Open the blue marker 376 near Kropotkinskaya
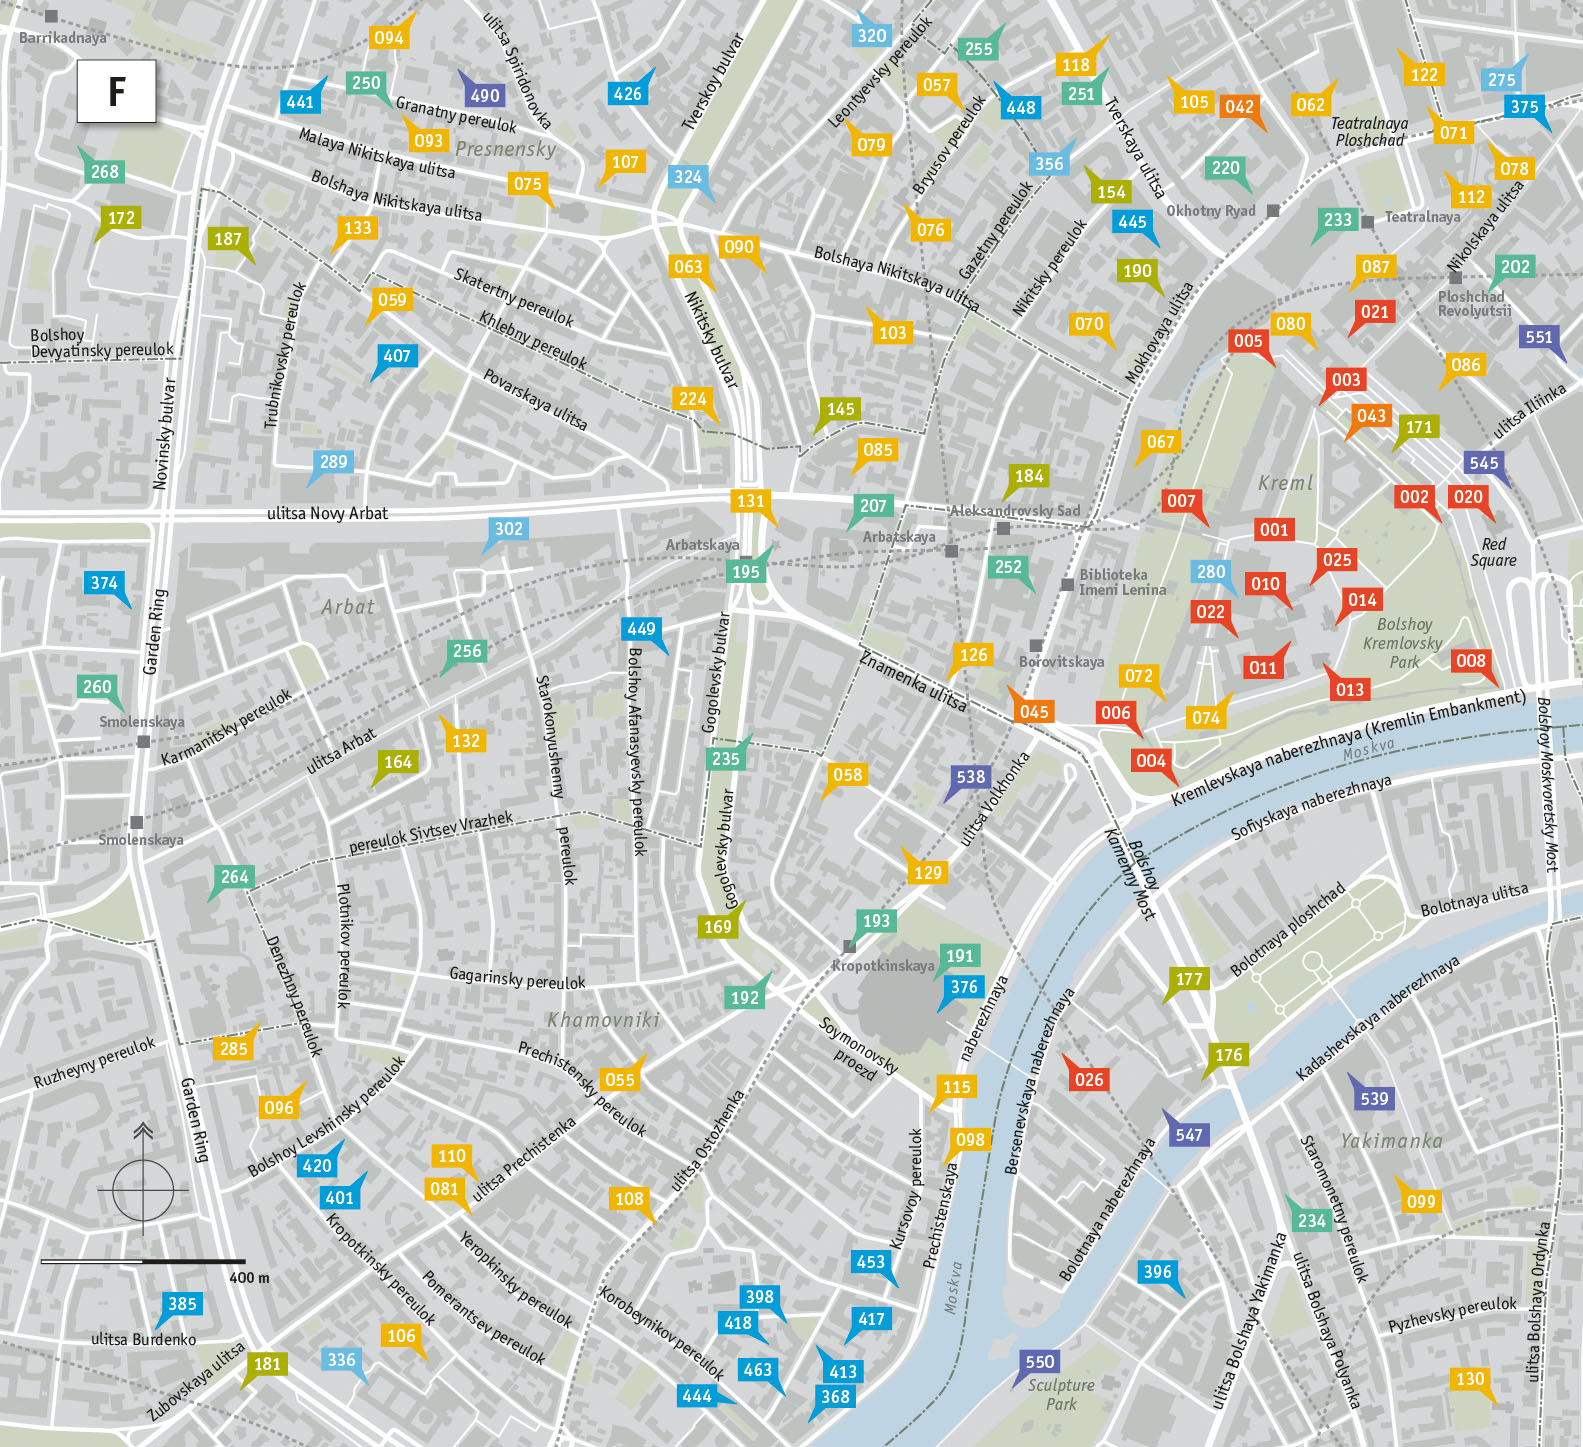 point(963,987)
